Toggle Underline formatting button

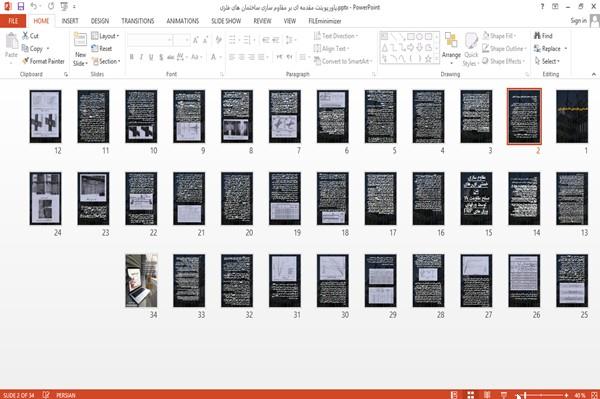coord(151,57)
